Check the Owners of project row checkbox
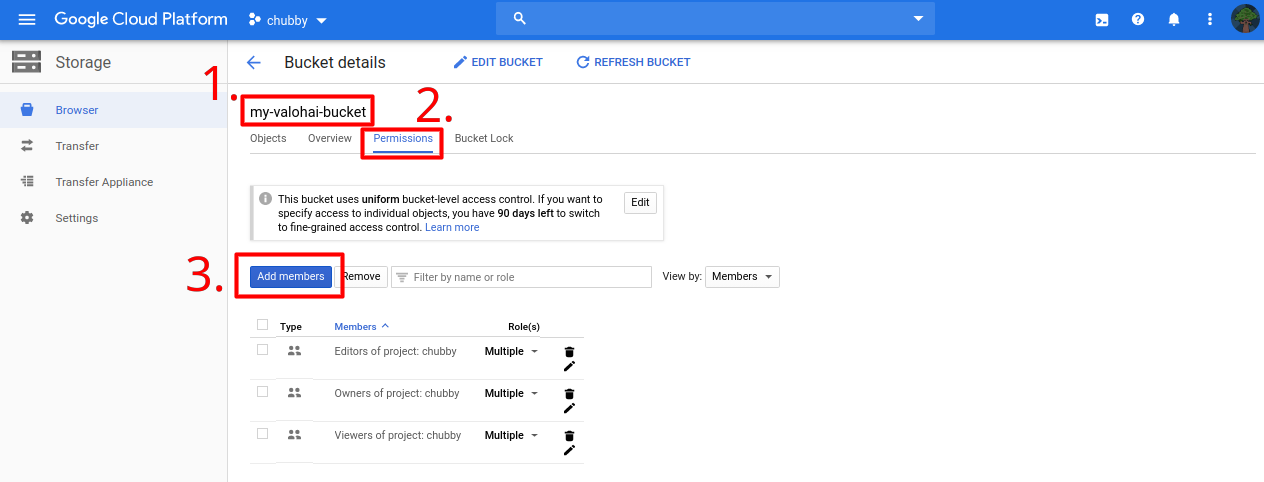This screenshot has height=482, width=1264. (x=262, y=392)
